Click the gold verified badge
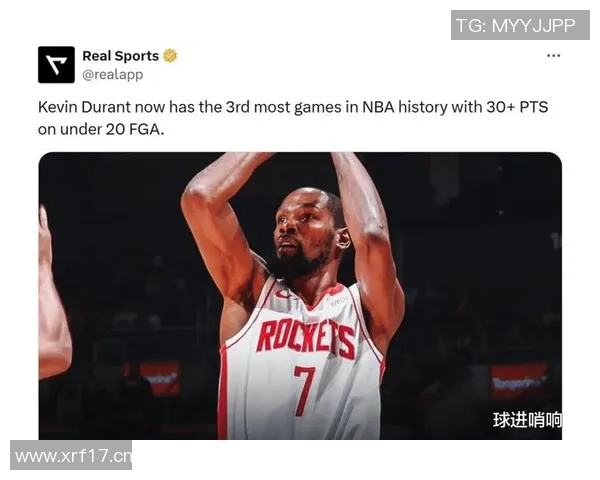The height and width of the screenshot is (480, 600). pyautogui.click(x=170, y=56)
